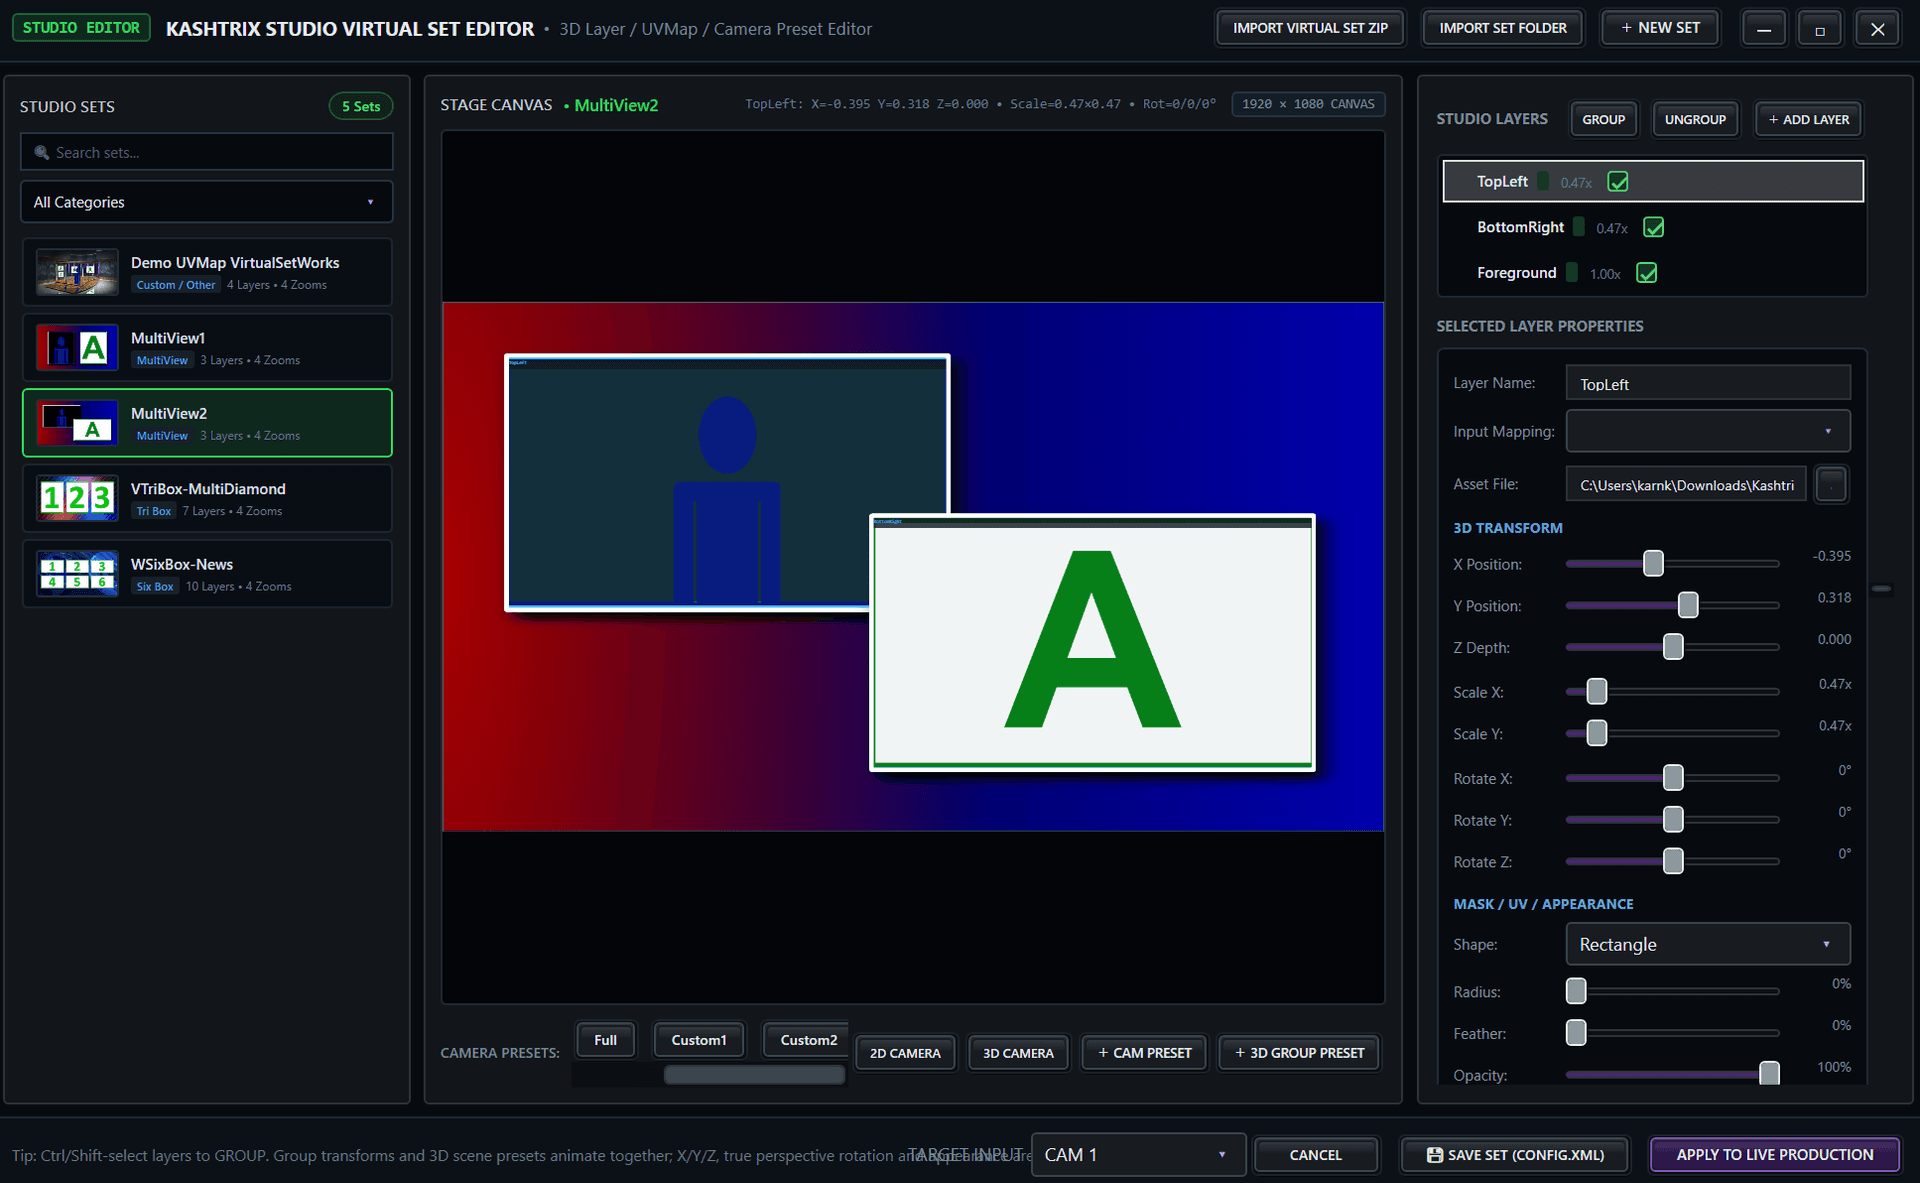1920x1183 pixels.
Task: Choose the Custom1 camera preset
Action: point(699,1040)
